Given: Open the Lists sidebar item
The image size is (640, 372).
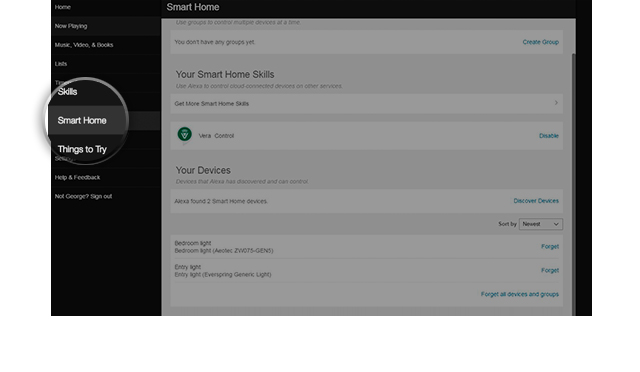Looking at the screenshot, I should point(60,64).
